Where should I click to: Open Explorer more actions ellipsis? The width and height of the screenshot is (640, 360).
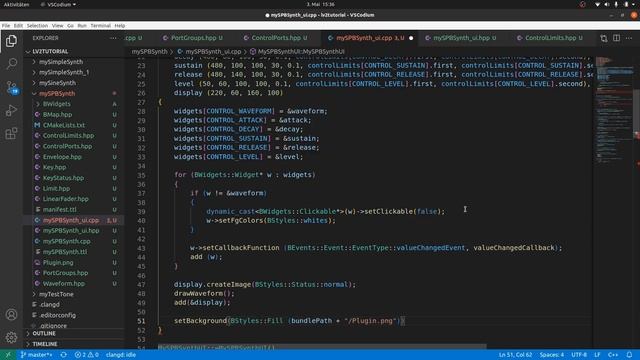[x=113, y=38]
